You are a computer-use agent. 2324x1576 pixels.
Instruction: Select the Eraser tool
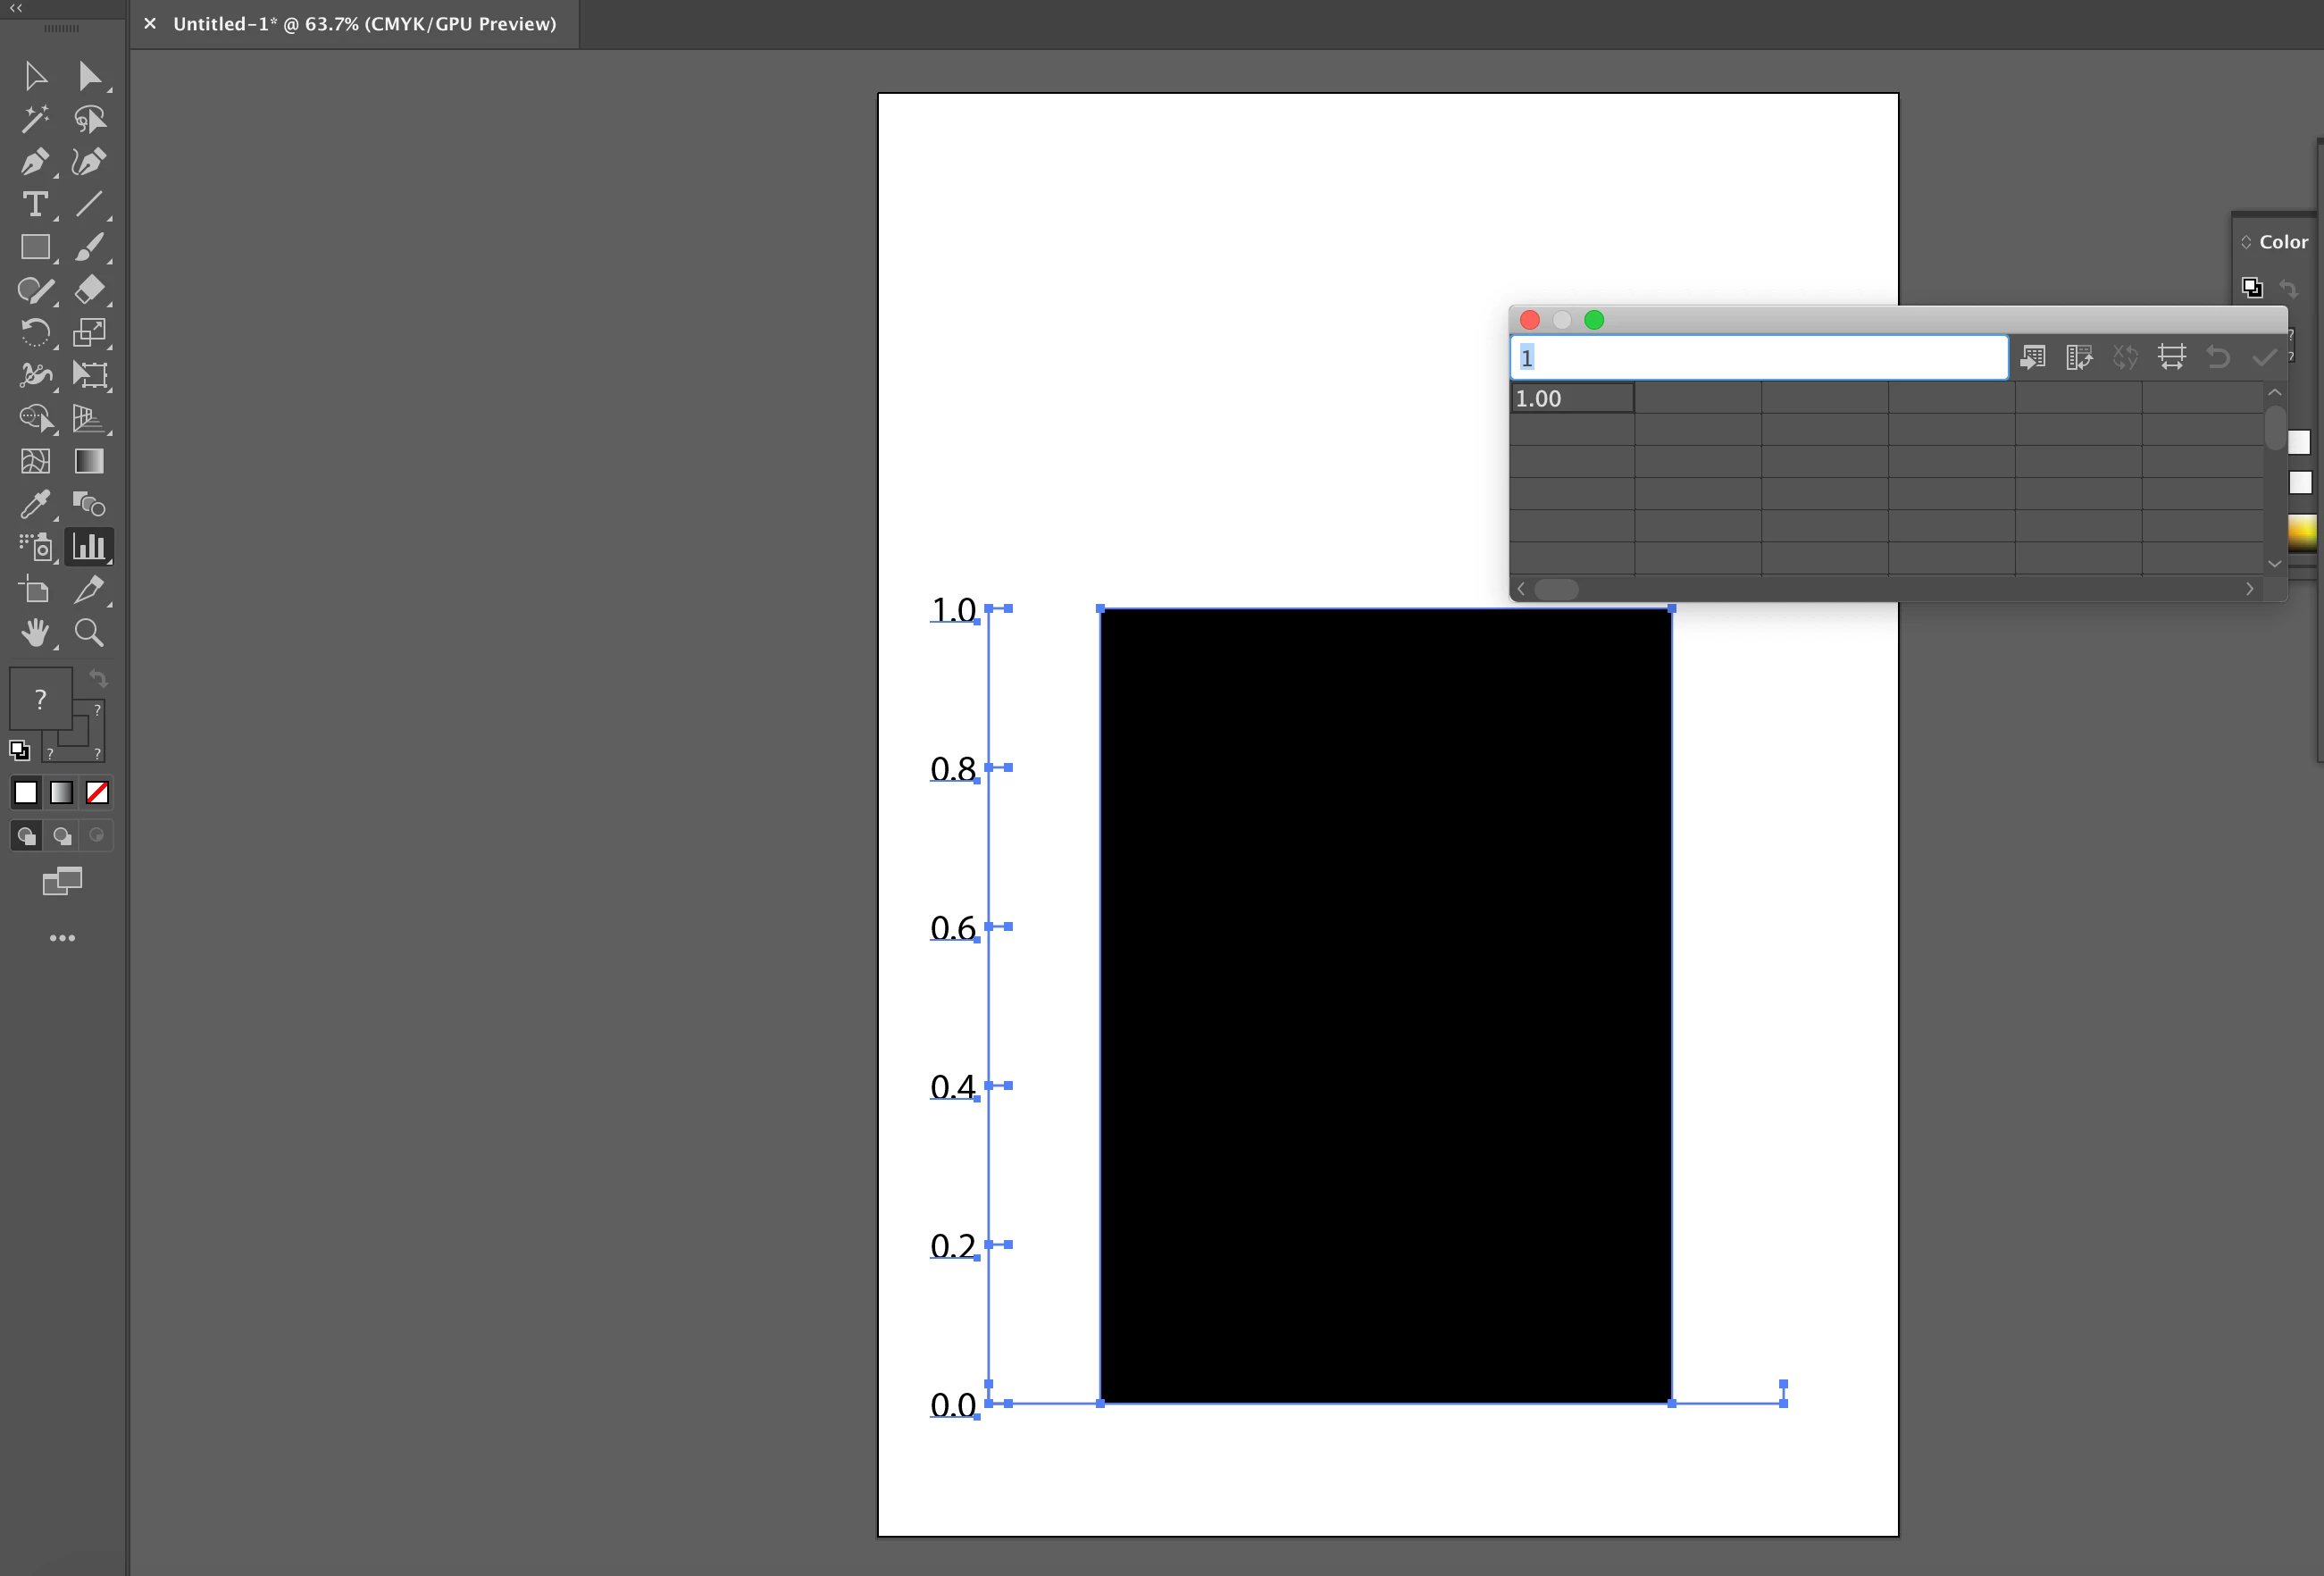coord(89,289)
